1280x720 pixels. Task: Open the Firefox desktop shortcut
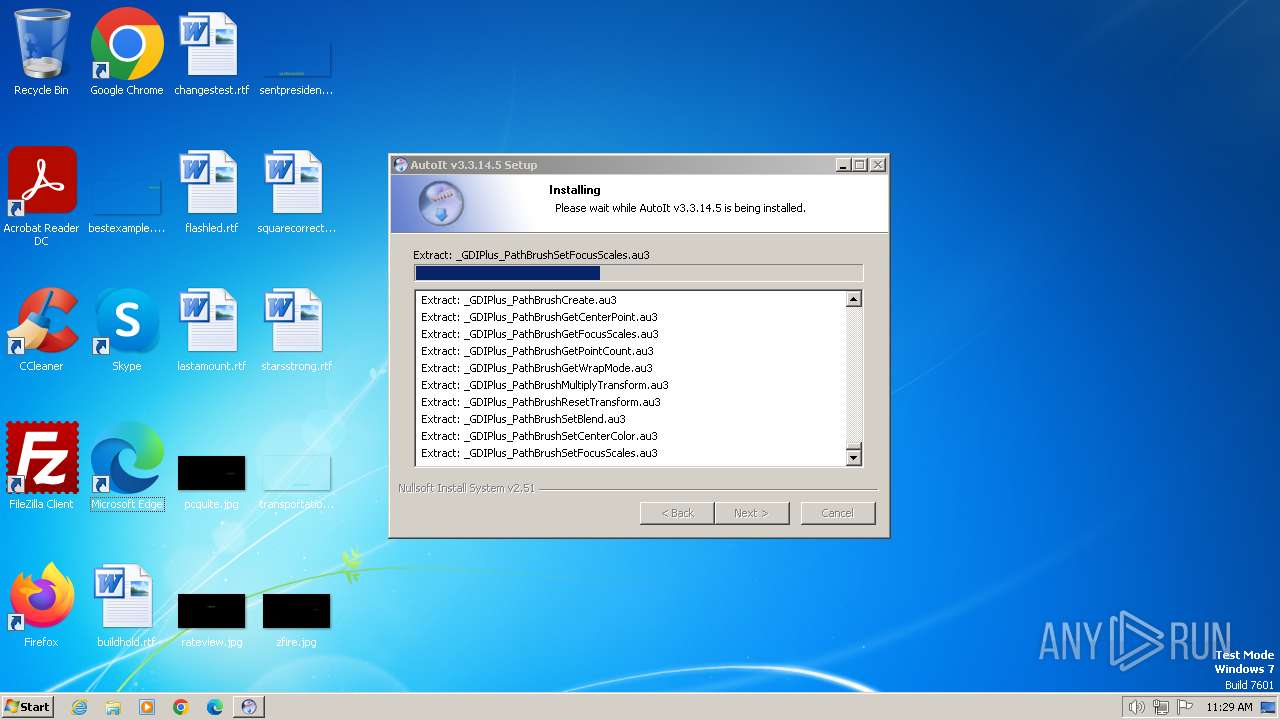pyautogui.click(x=41, y=604)
